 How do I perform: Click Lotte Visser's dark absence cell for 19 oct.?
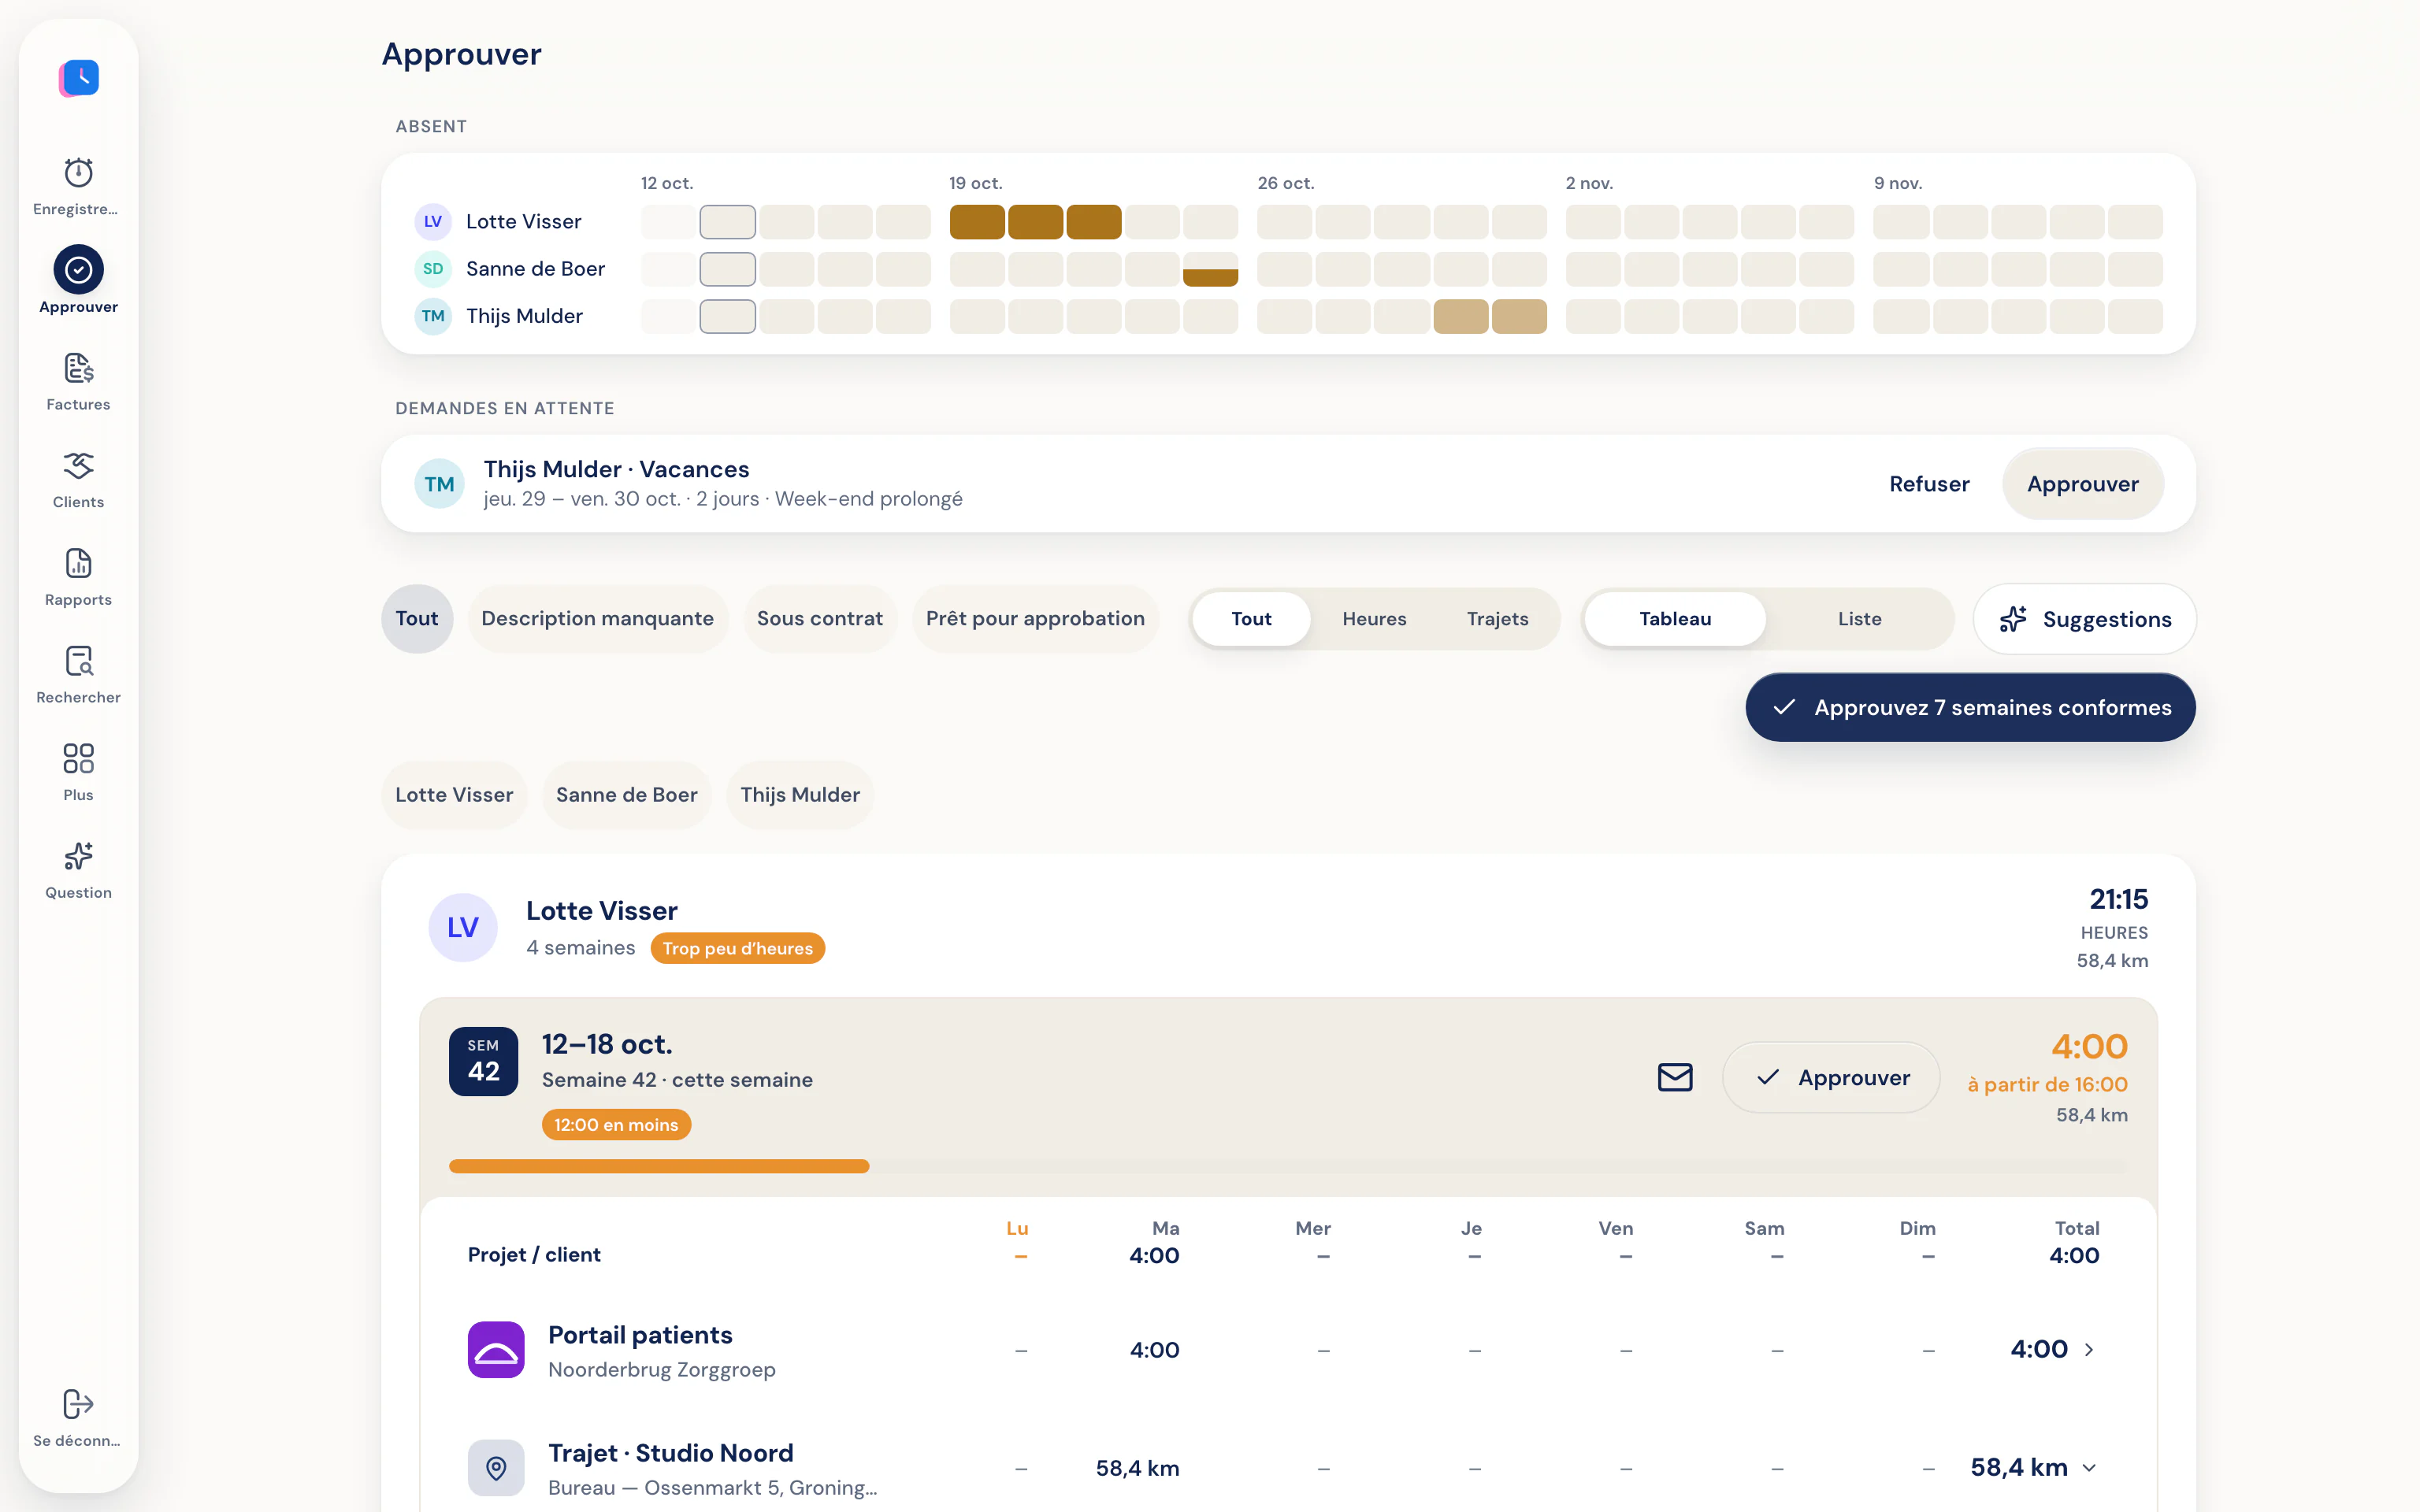pos(977,222)
